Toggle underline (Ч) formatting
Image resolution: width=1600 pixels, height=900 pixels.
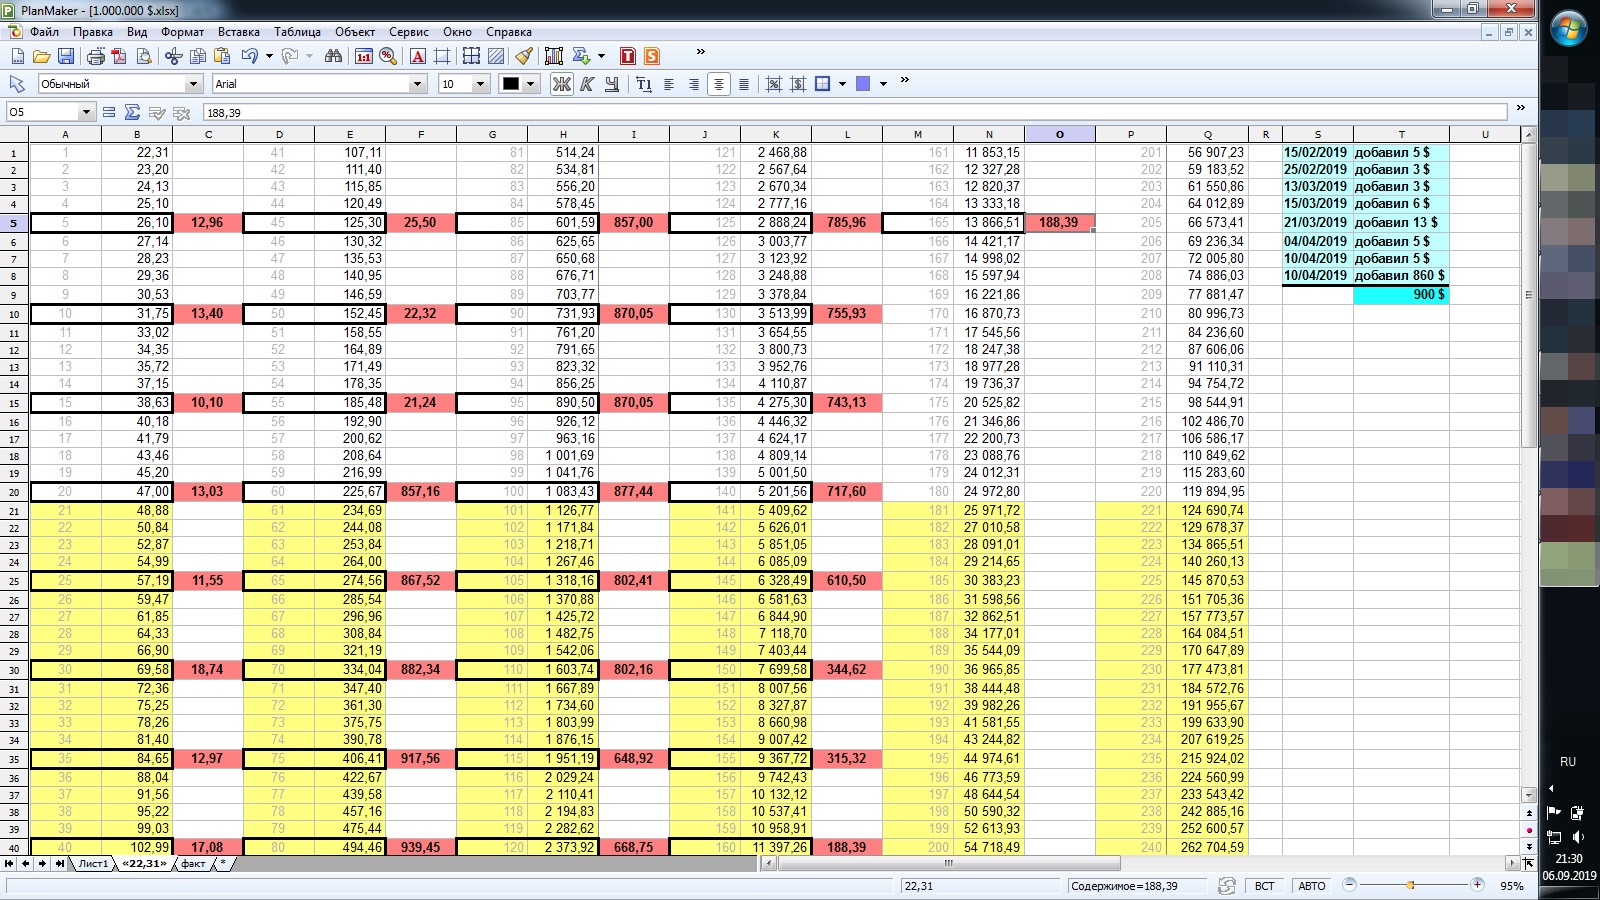click(612, 84)
